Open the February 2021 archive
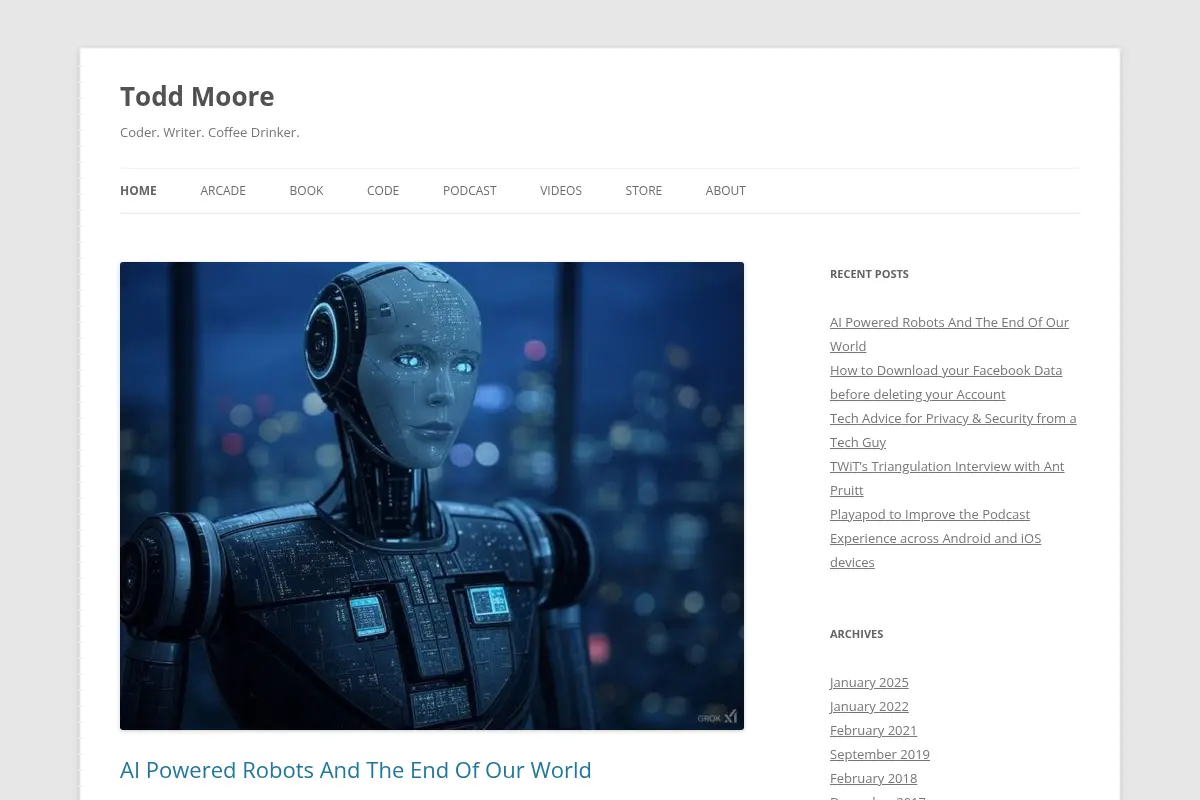The width and height of the screenshot is (1200, 800). tap(873, 730)
